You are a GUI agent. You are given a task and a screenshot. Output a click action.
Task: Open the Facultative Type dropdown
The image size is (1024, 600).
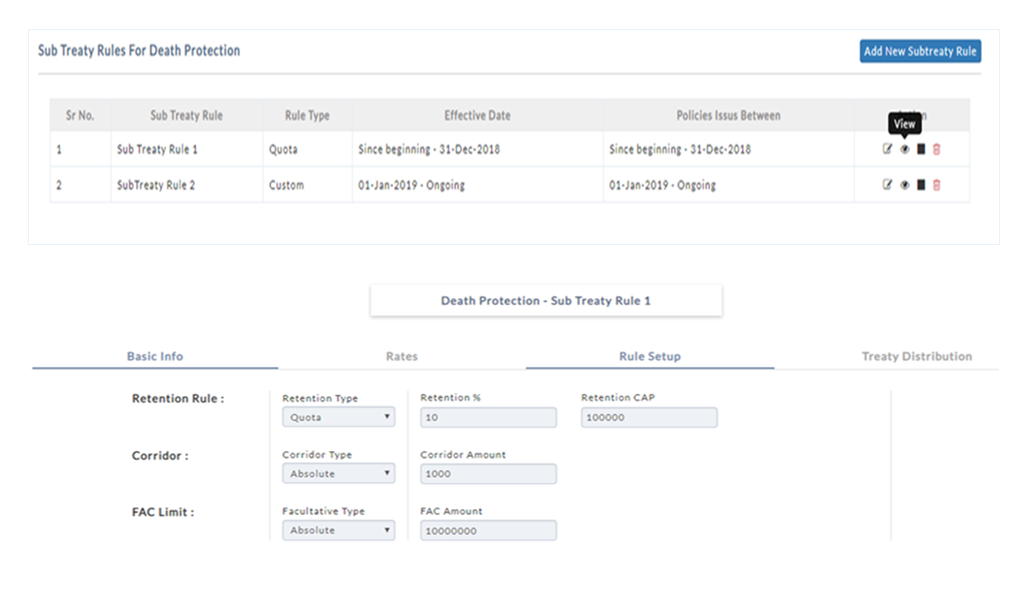[338, 531]
